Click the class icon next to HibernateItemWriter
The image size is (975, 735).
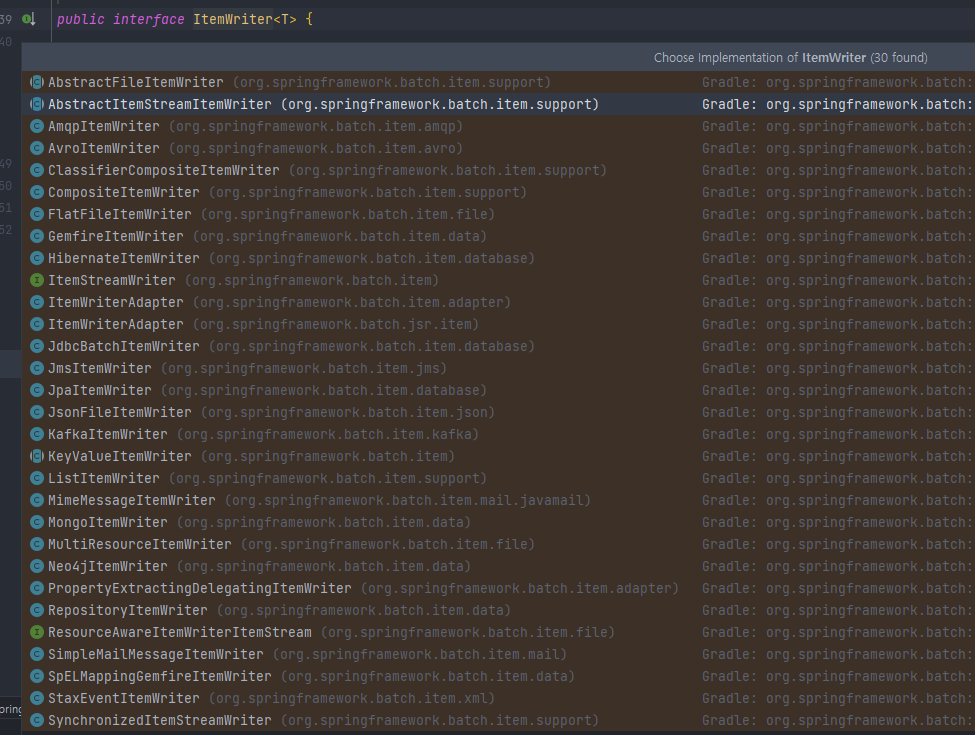(37, 258)
